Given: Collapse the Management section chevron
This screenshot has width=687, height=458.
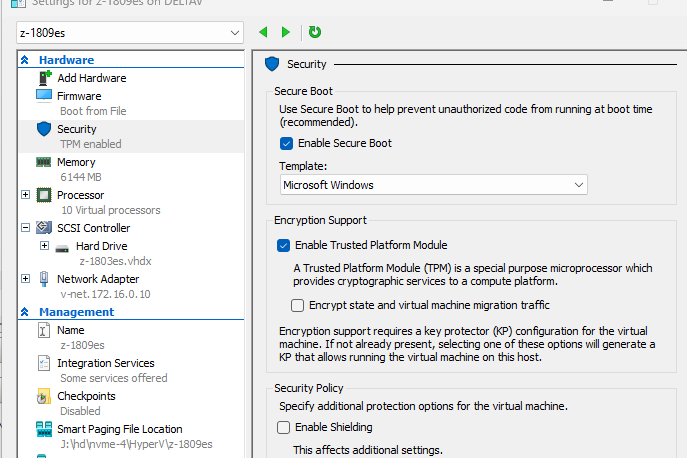Looking at the screenshot, I should click(x=25, y=312).
